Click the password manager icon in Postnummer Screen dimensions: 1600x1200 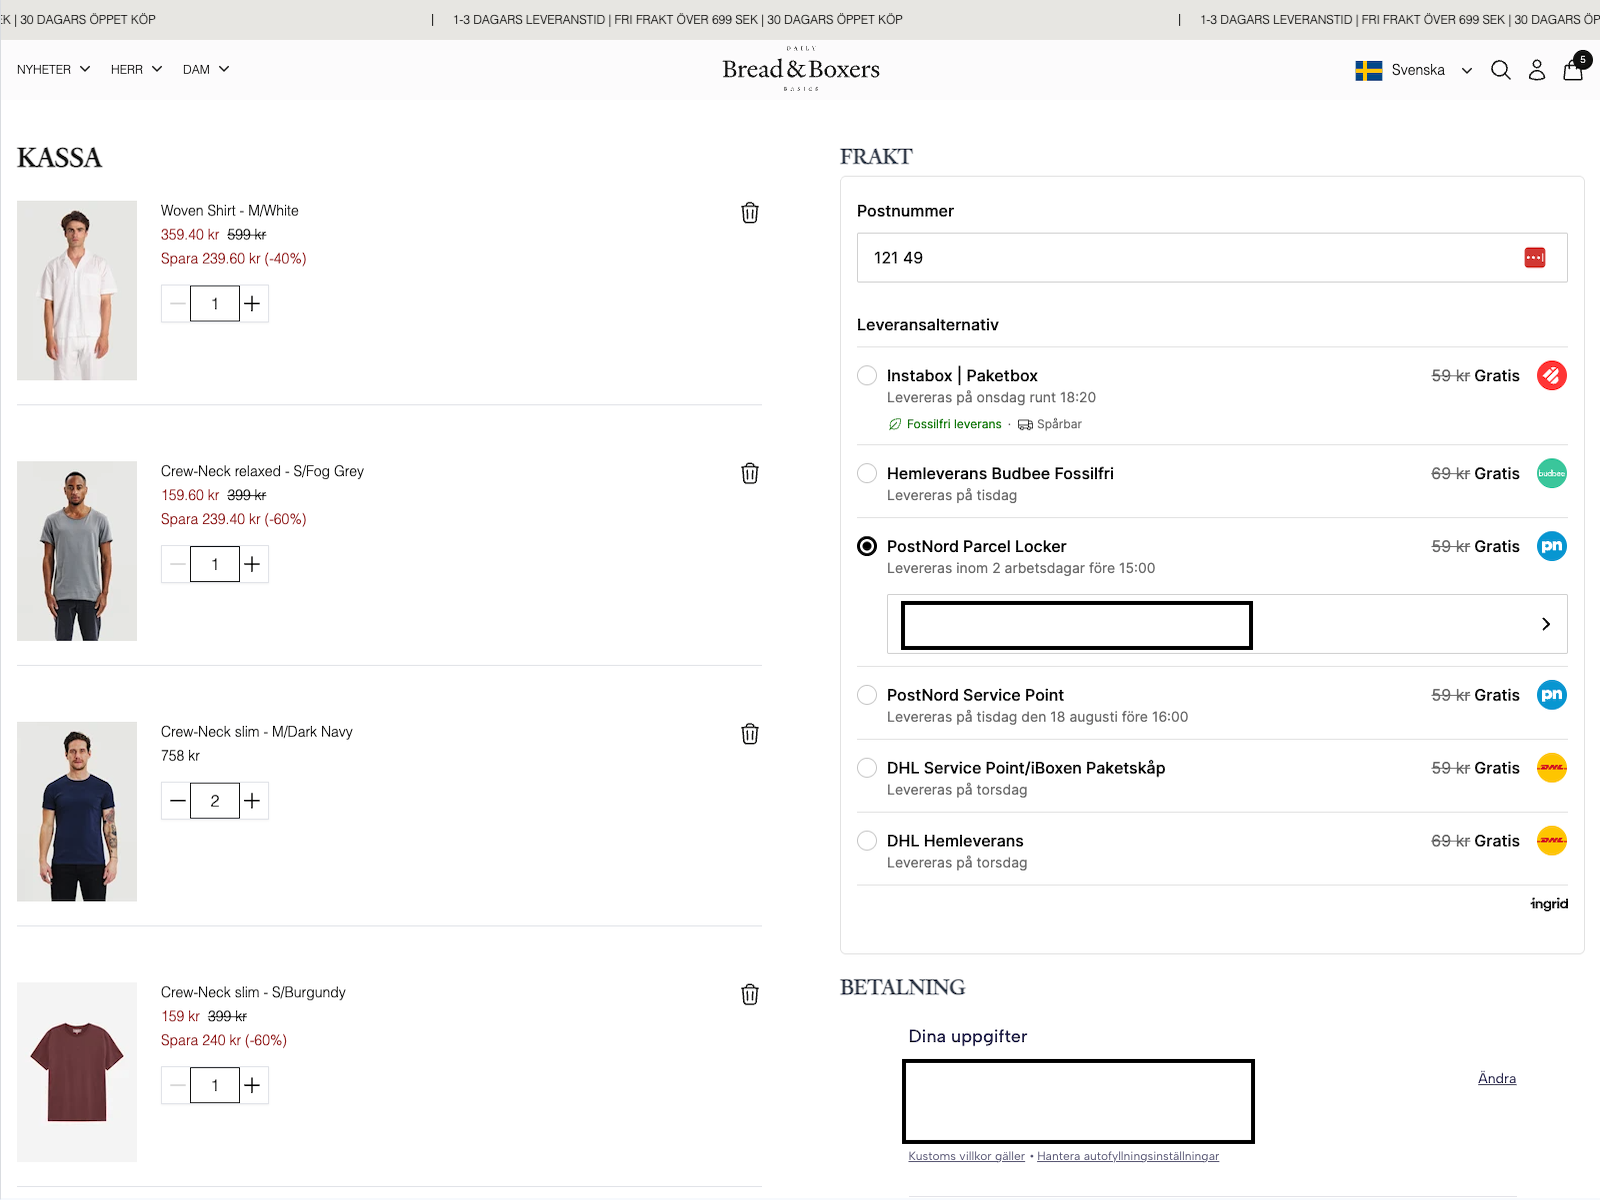[x=1535, y=258]
